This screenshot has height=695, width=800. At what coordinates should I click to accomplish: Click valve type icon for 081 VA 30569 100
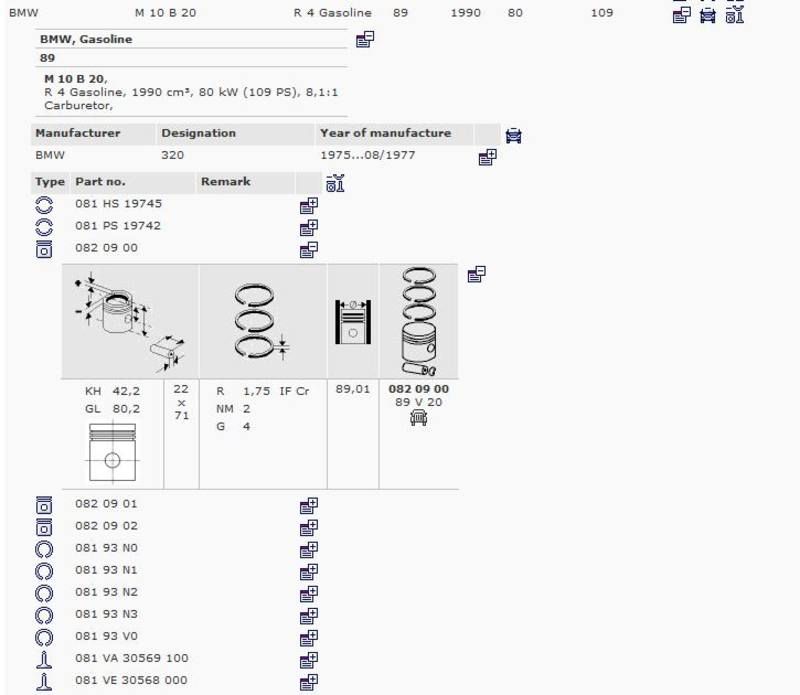(x=44, y=660)
